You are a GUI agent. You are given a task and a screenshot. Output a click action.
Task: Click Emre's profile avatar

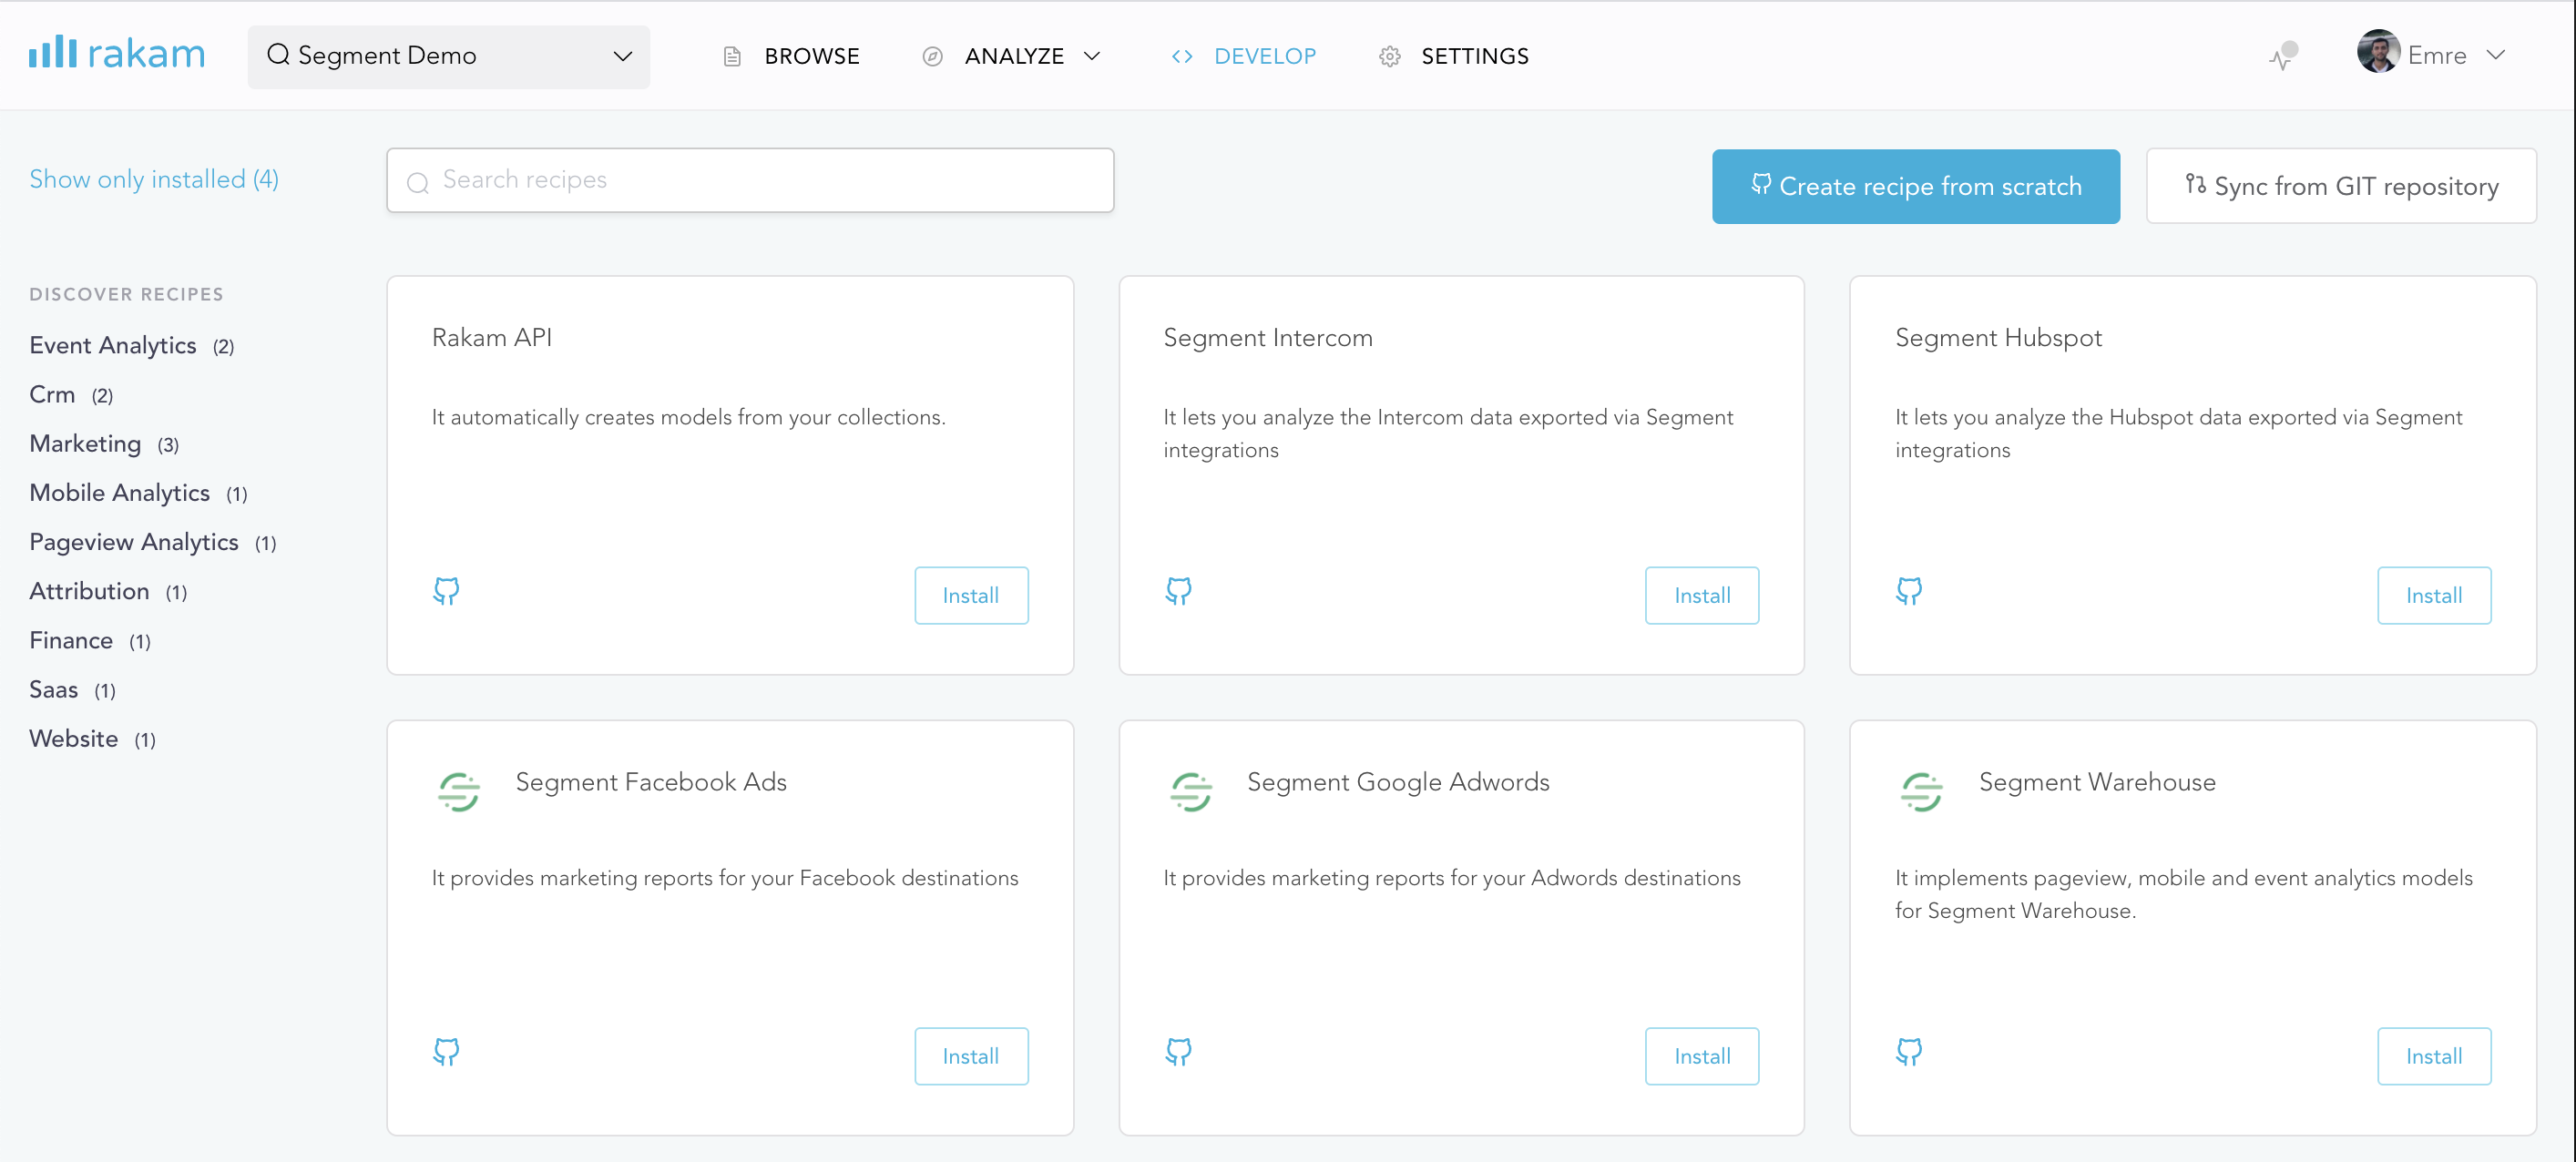[x=2378, y=52]
